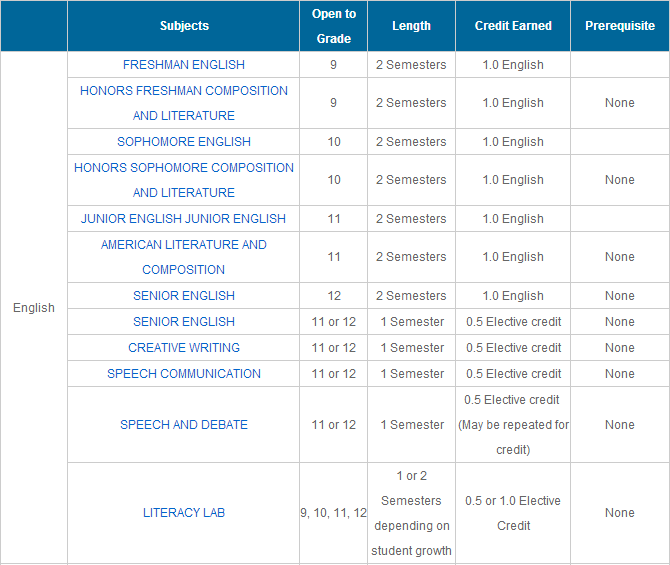Select HONORS SOPHOMORE COMPOSITION AND LITERATURE link
Screen dimensions: 670x565
[x=183, y=180]
